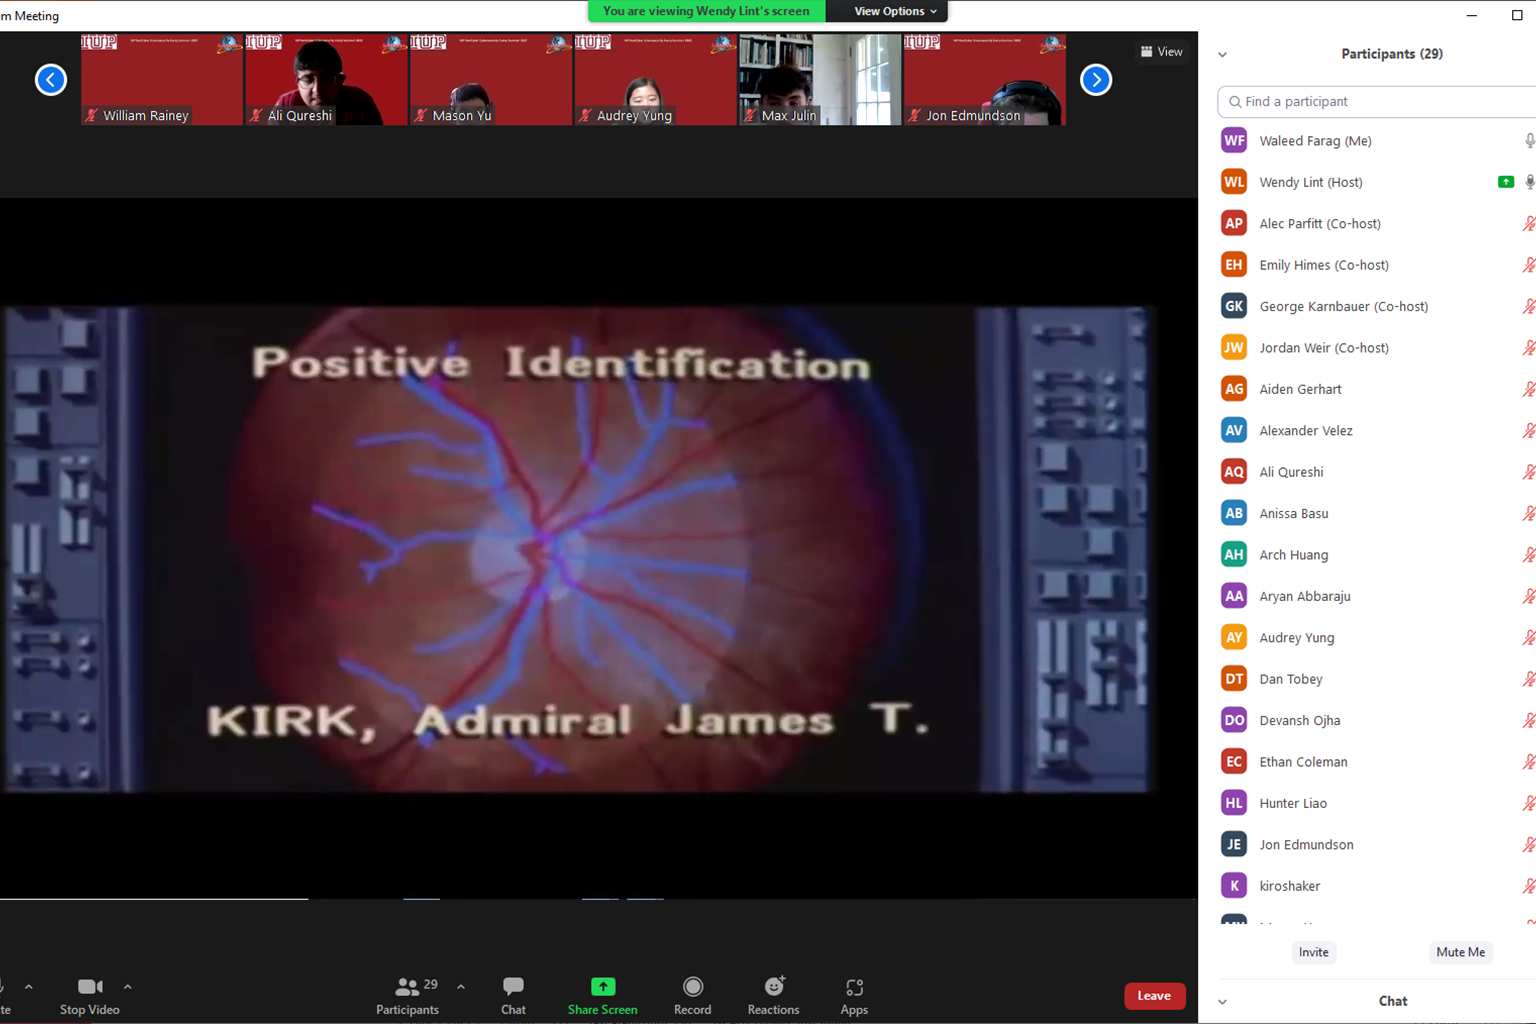Show previous video thumbnails with left arrow

[51, 80]
